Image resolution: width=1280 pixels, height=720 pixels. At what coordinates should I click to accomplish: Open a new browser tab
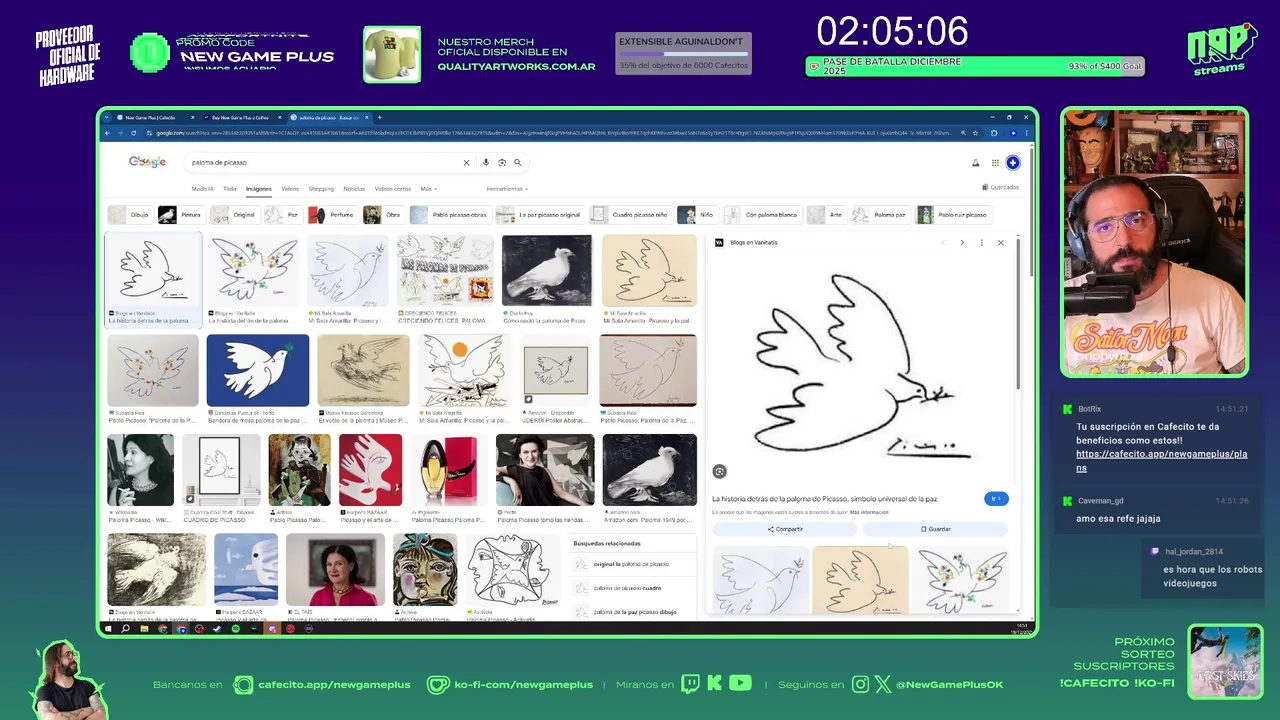tap(379, 118)
